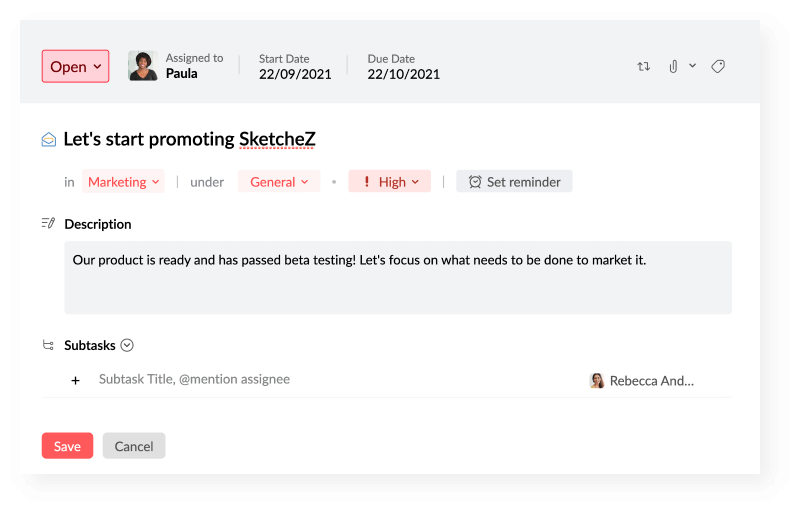
Task: Click the paperclip attachment icon
Action: (674, 67)
